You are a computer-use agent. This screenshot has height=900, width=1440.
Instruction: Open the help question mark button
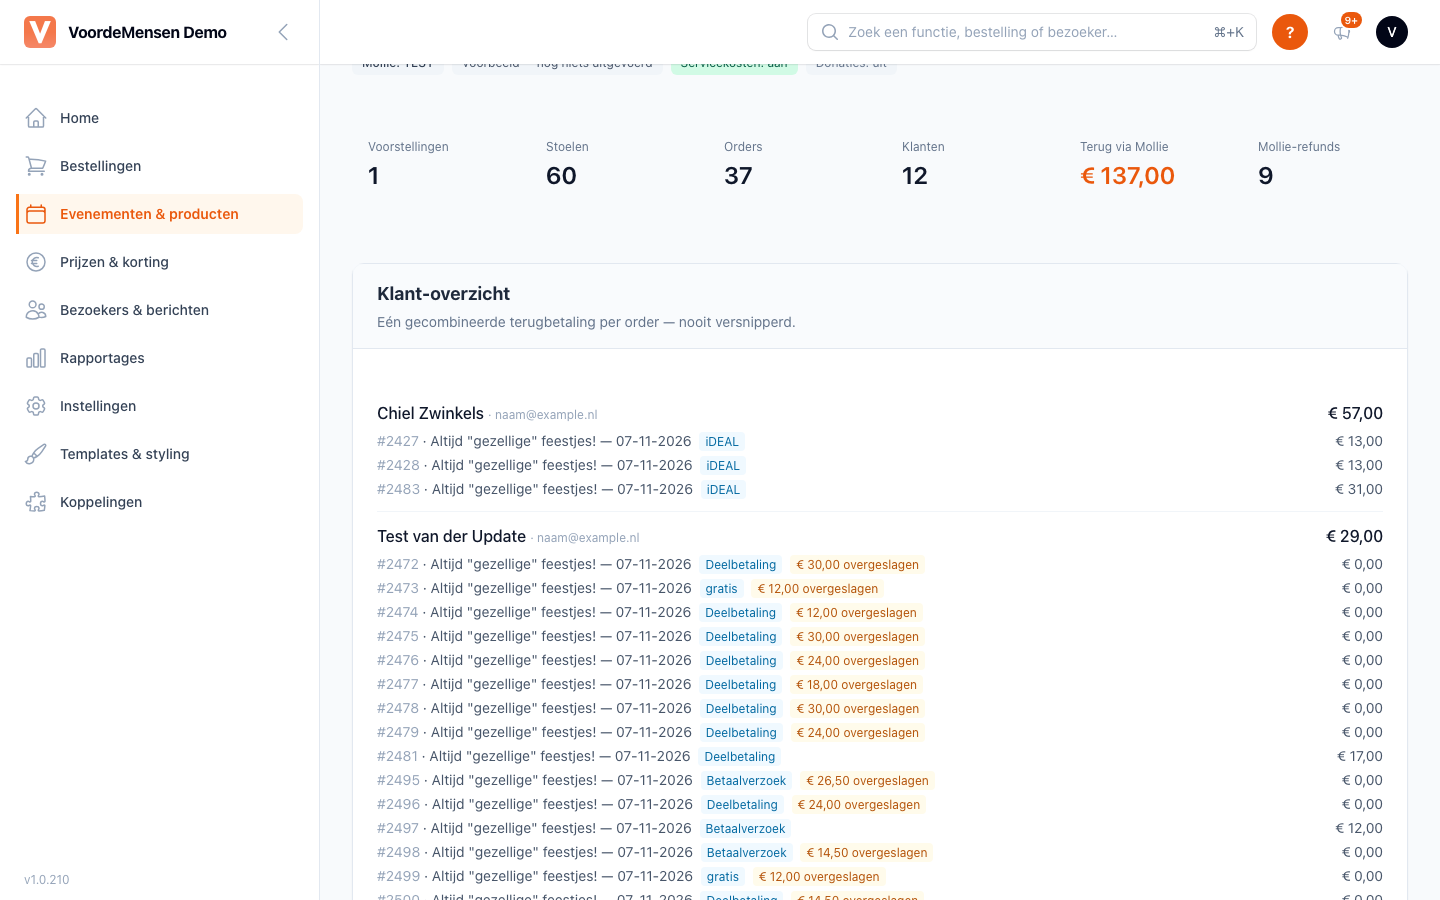(x=1290, y=32)
